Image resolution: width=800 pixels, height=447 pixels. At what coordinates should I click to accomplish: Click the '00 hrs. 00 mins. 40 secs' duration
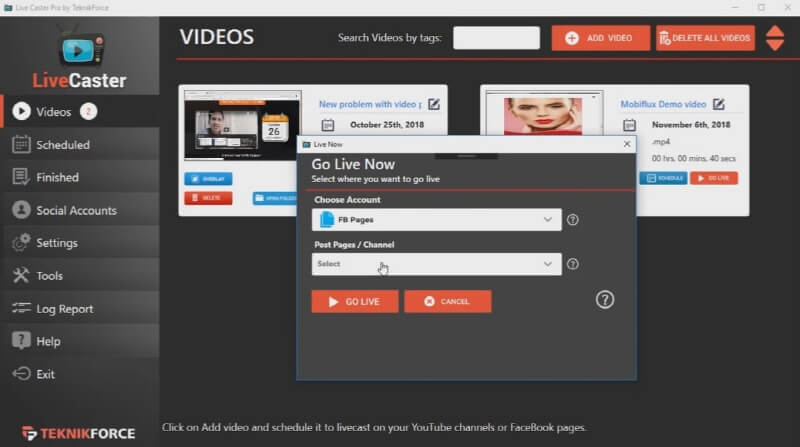[x=694, y=159]
